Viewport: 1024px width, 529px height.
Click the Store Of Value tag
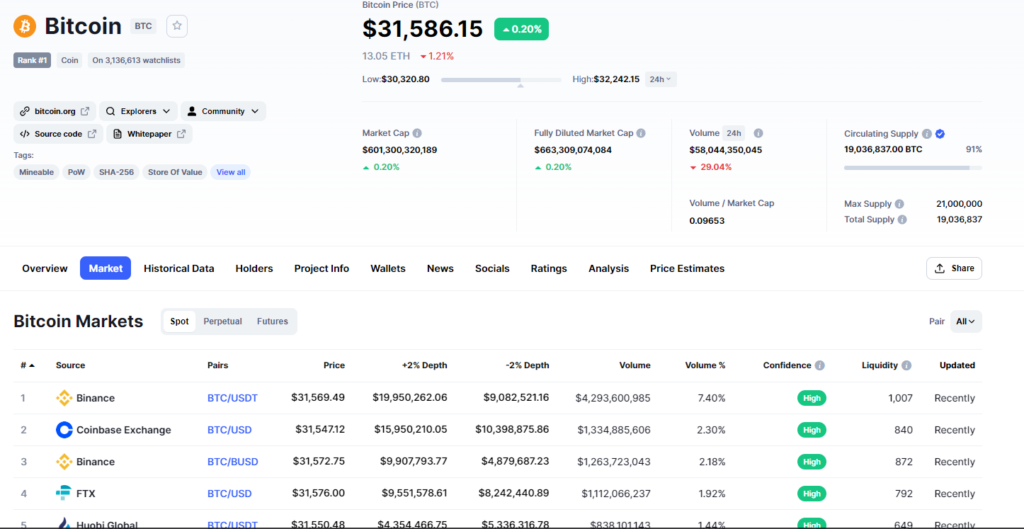tap(175, 172)
